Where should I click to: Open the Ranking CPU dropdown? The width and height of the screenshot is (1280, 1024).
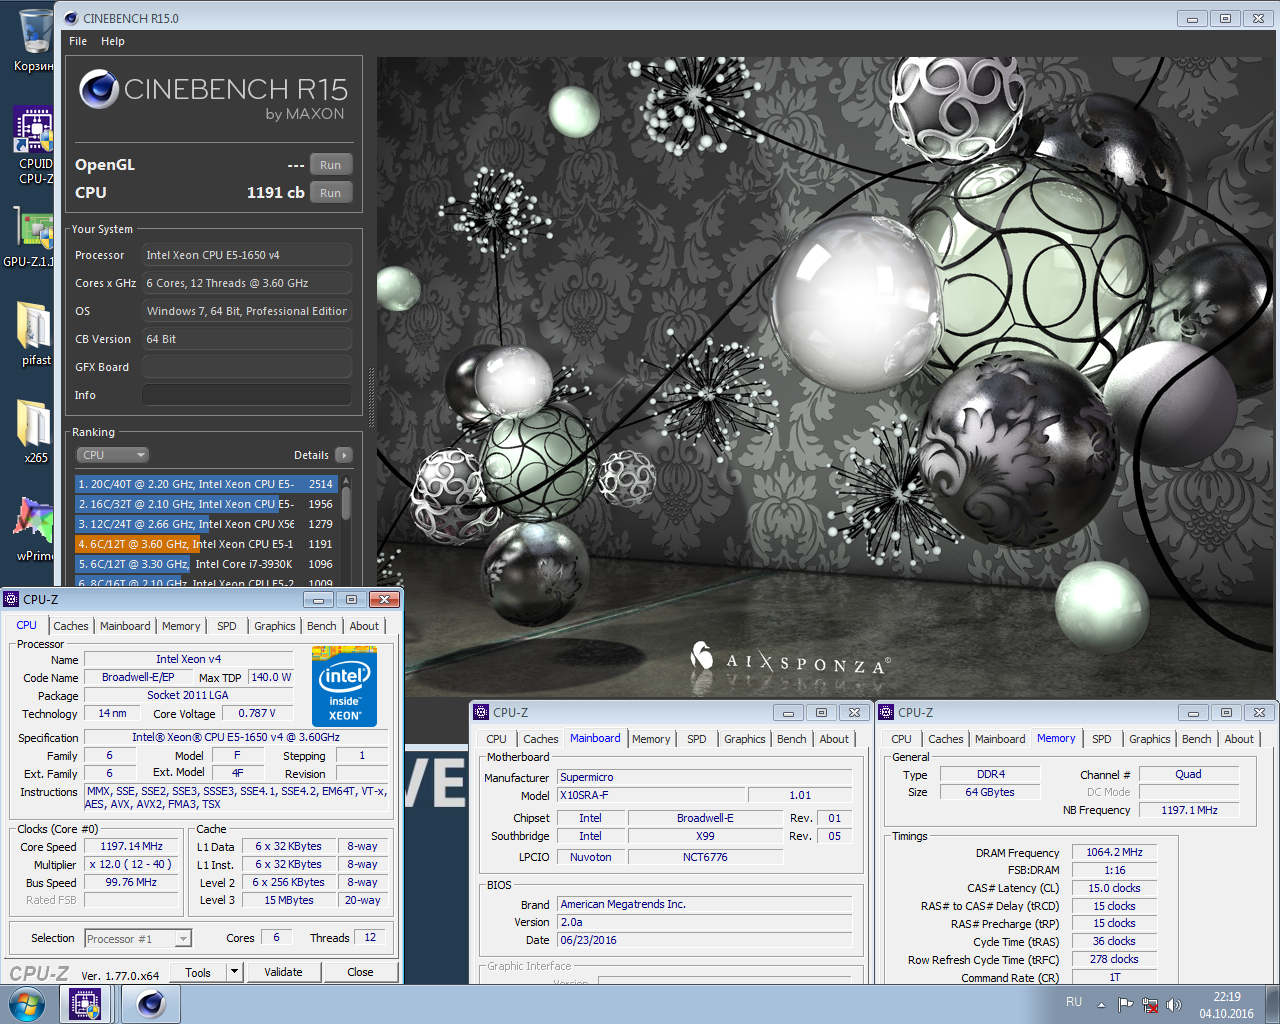[113, 455]
